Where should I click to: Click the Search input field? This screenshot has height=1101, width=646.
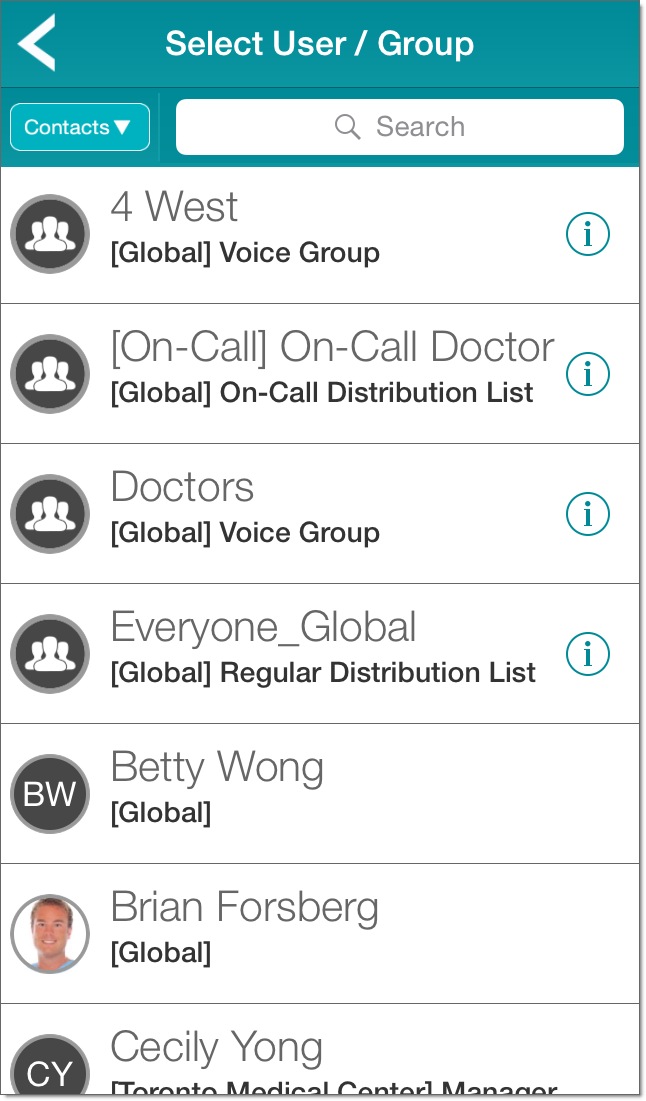click(400, 128)
